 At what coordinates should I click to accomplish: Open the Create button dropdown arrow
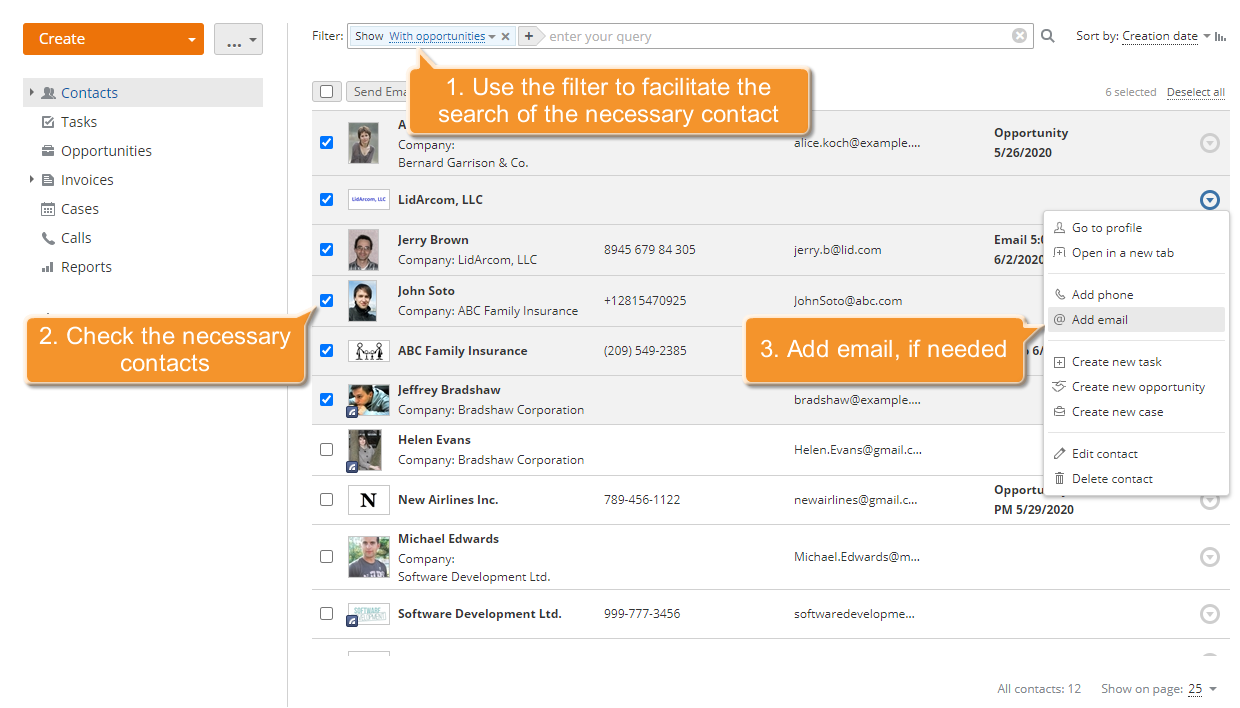191,39
